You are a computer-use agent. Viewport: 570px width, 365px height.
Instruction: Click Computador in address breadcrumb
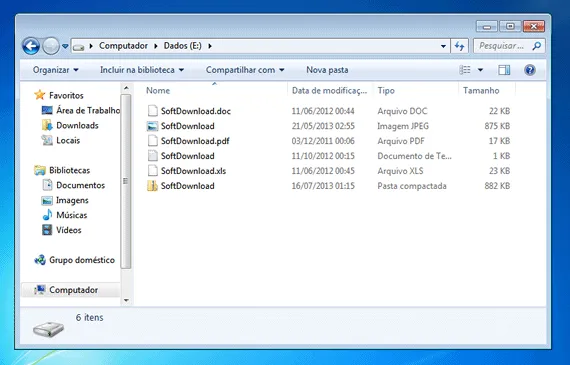click(123, 46)
